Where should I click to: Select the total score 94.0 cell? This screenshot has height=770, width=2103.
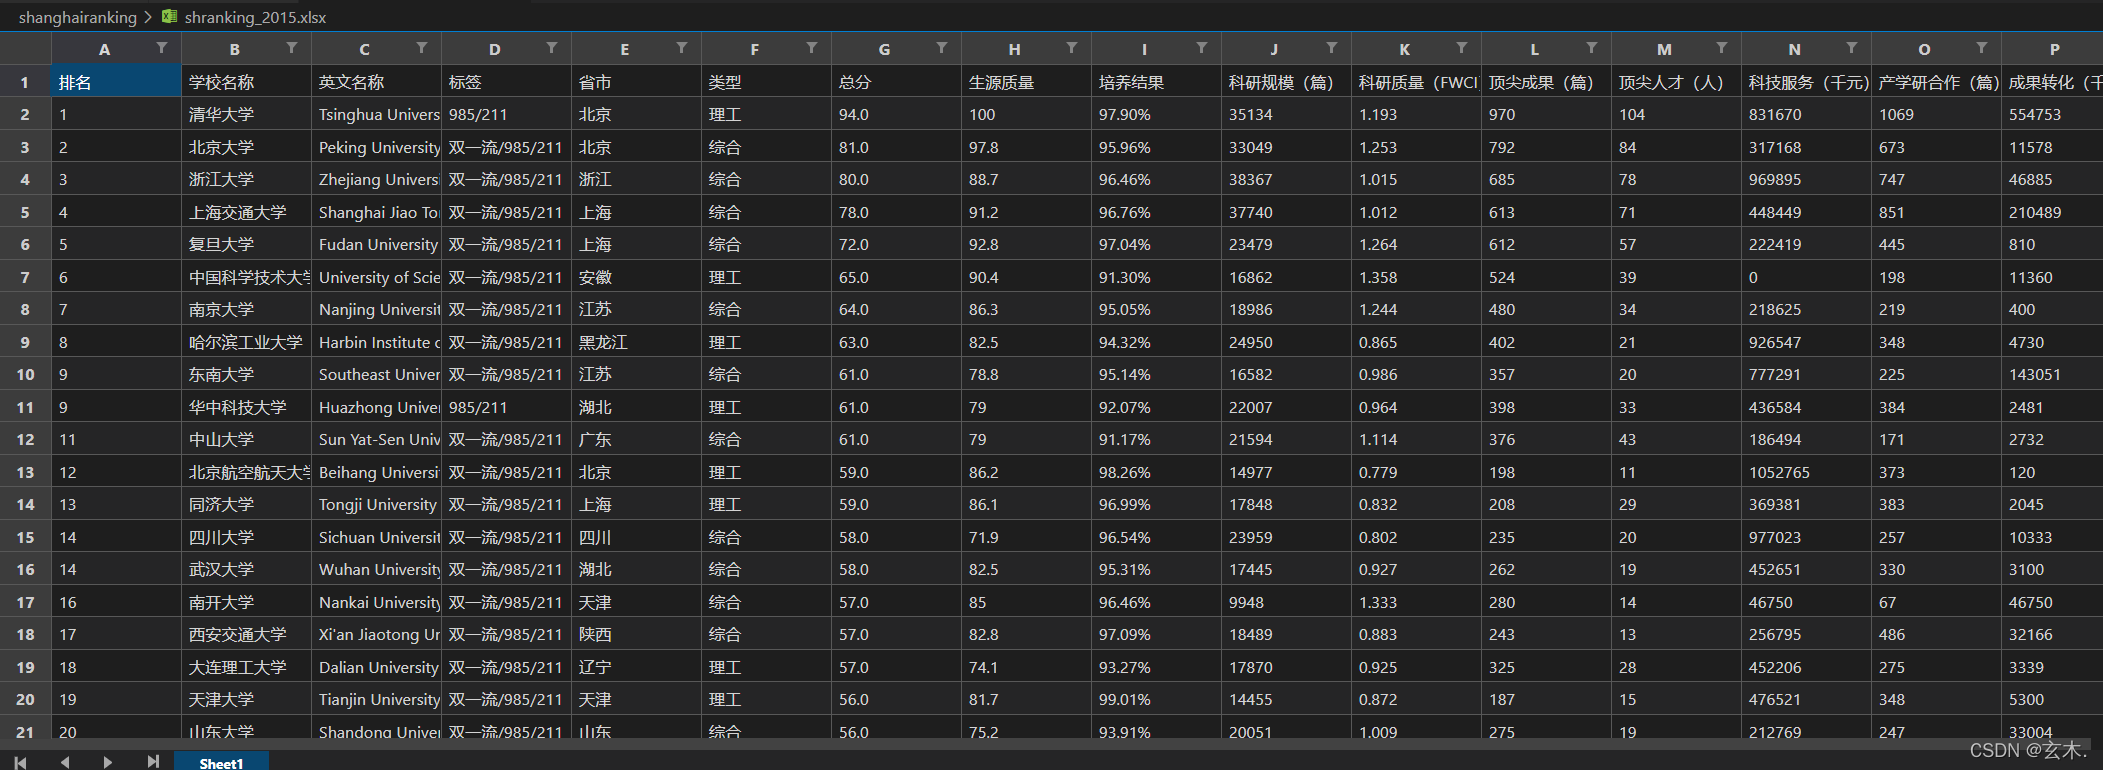click(896, 114)
